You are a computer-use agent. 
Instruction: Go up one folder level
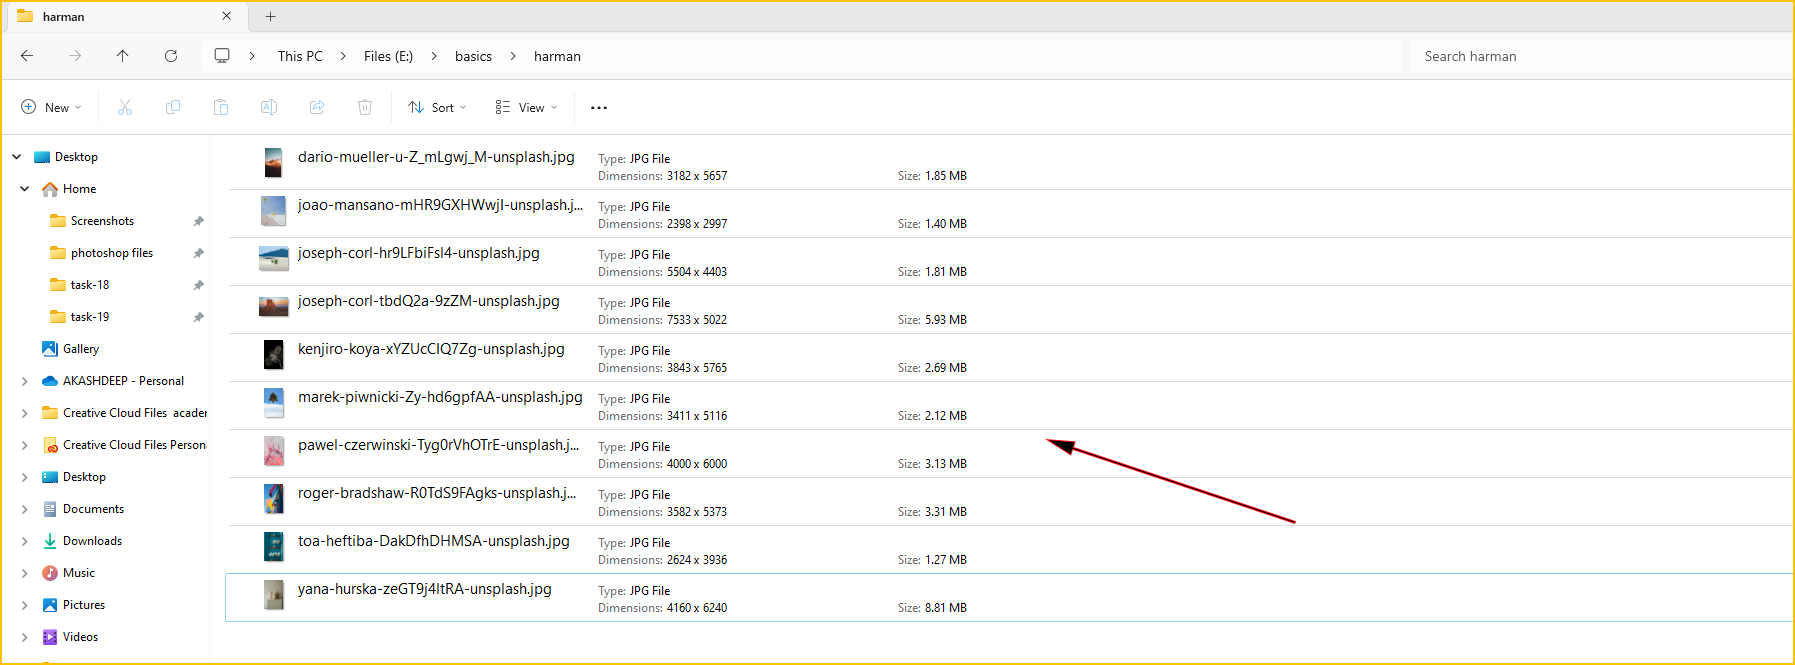[x=123, y=56]
